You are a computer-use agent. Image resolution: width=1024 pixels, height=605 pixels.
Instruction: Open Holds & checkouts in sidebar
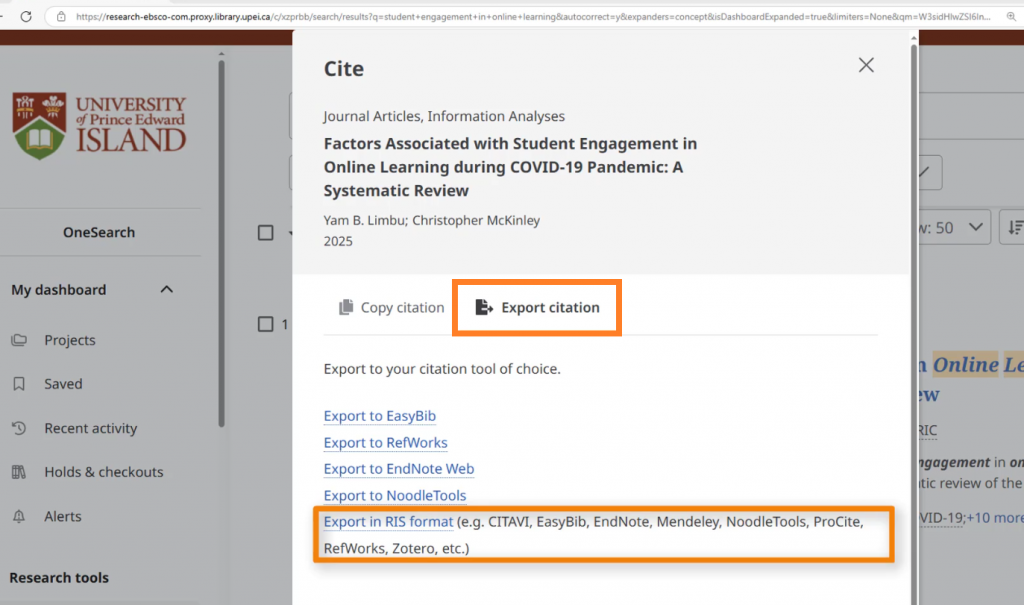103,472
